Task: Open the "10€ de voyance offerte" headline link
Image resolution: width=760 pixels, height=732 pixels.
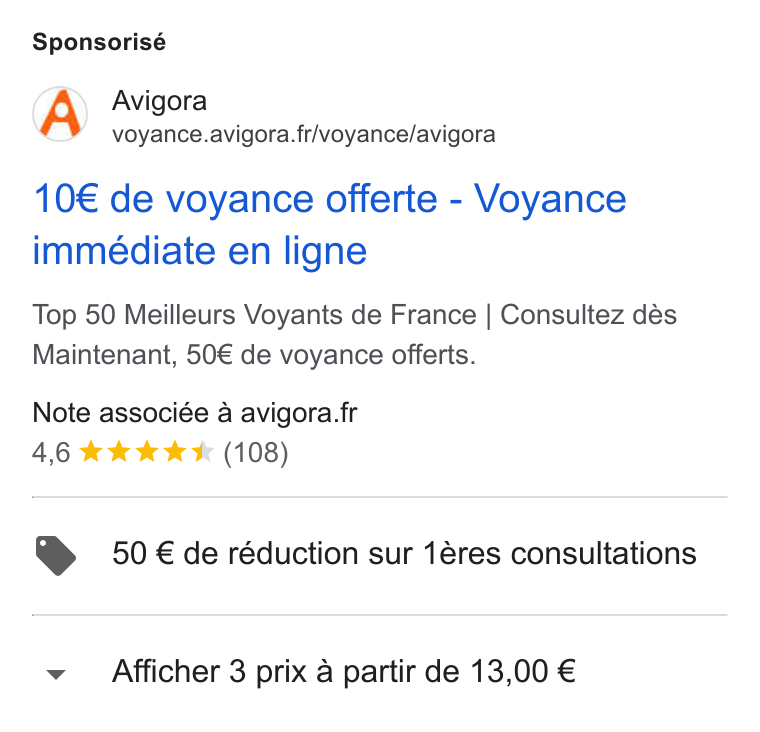Action: coord(236,199)
